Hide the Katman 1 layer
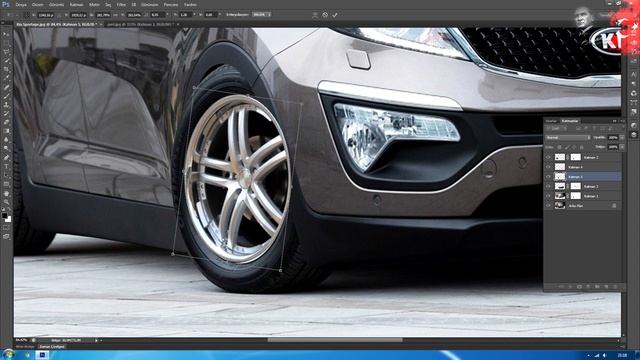This screenshot has width=640, height=360. tap(548, 196)
